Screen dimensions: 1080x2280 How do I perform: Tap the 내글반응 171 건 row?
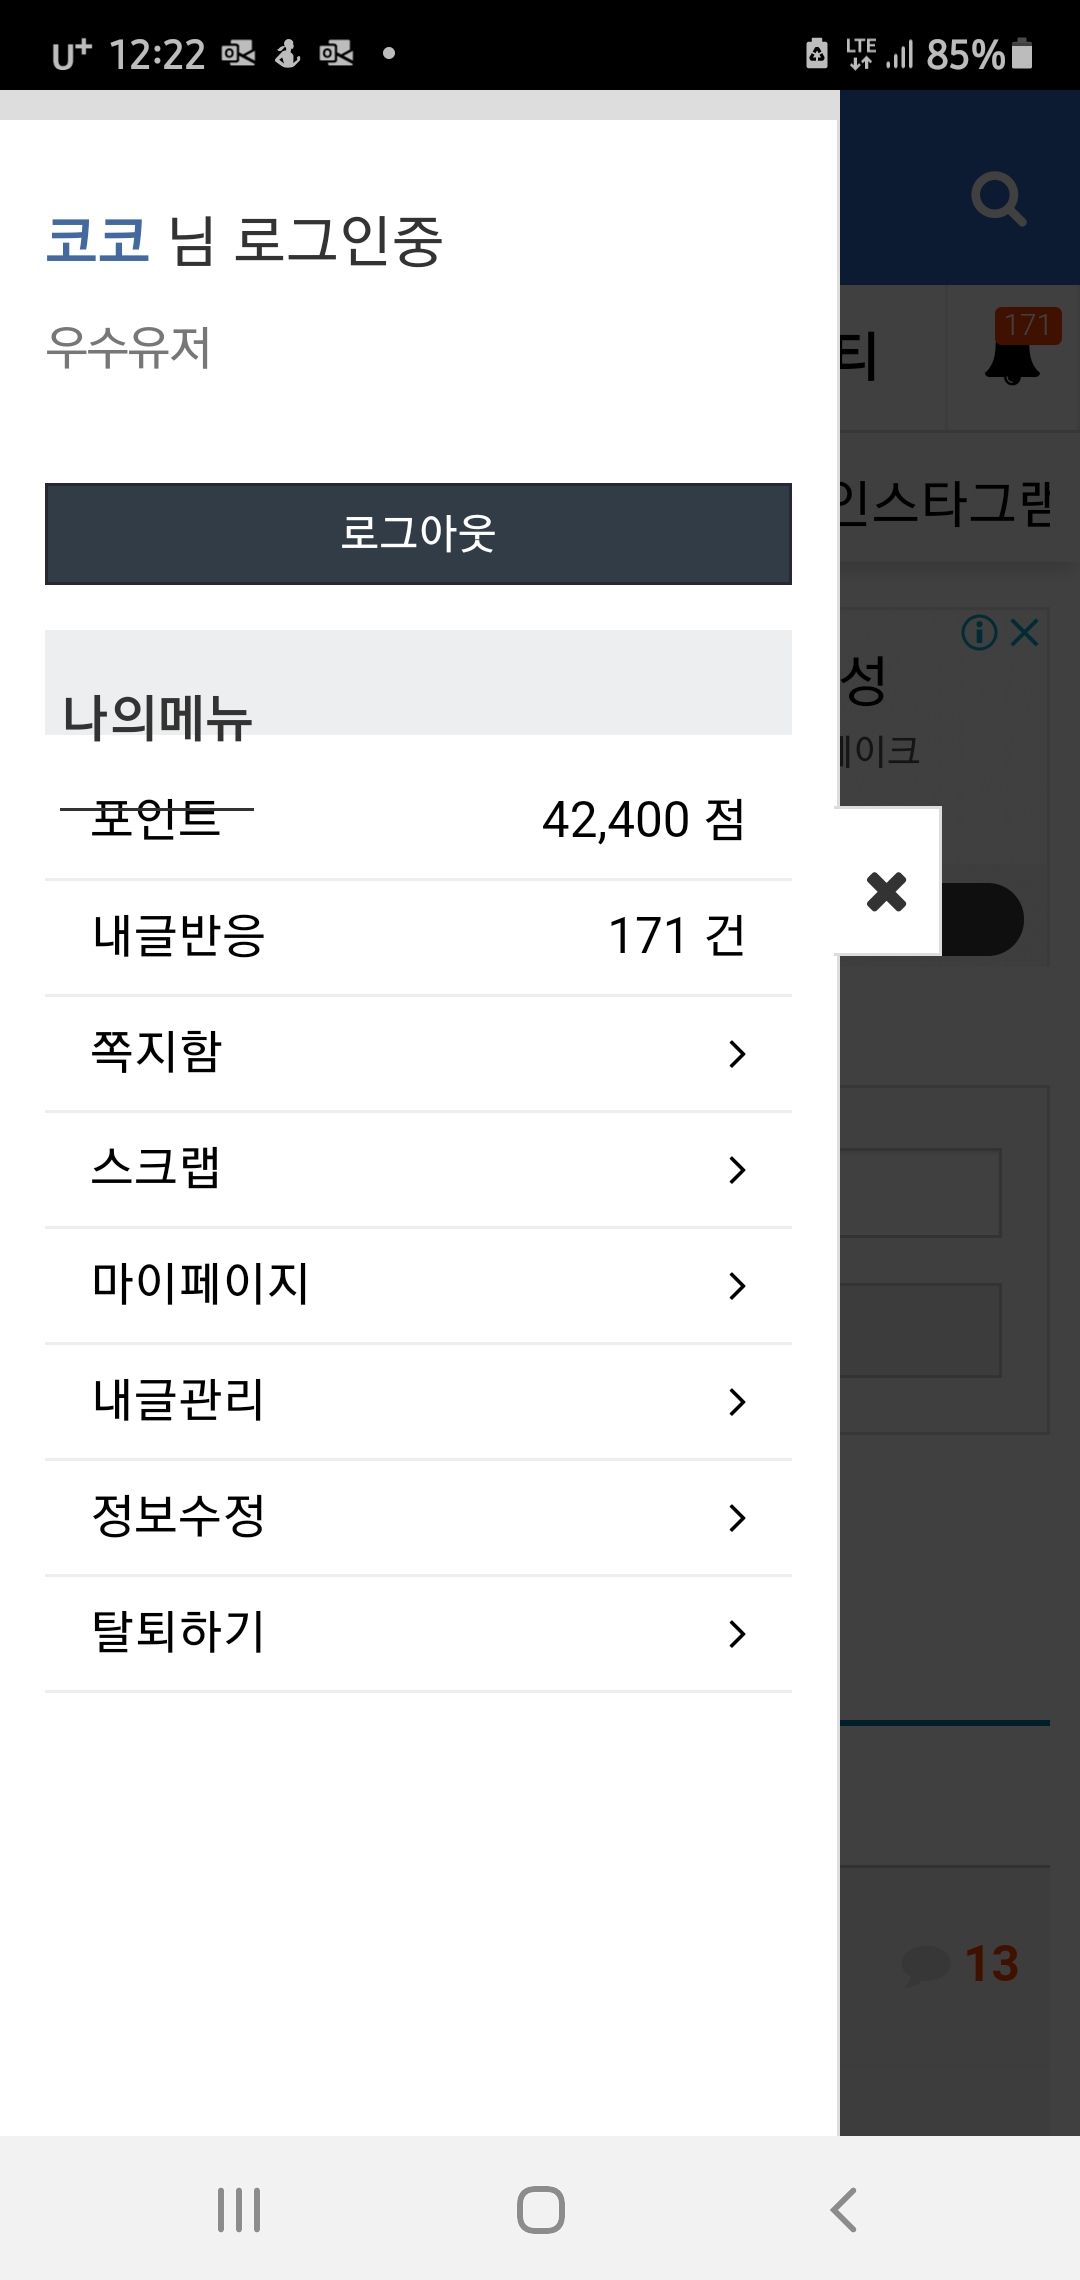pyautogui.click(x=418, y=937)
